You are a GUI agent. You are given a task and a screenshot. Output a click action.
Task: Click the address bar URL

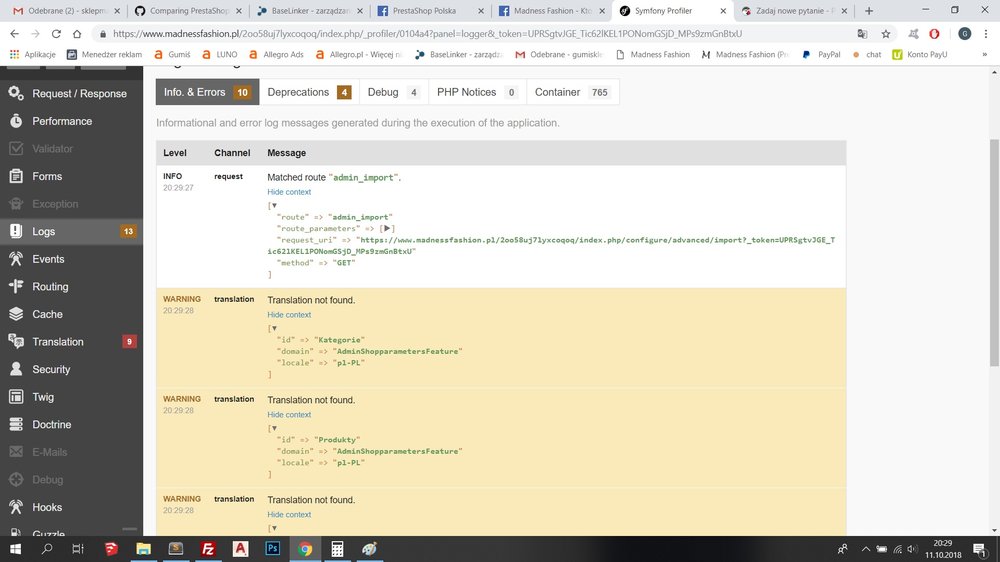coord(427,34)
